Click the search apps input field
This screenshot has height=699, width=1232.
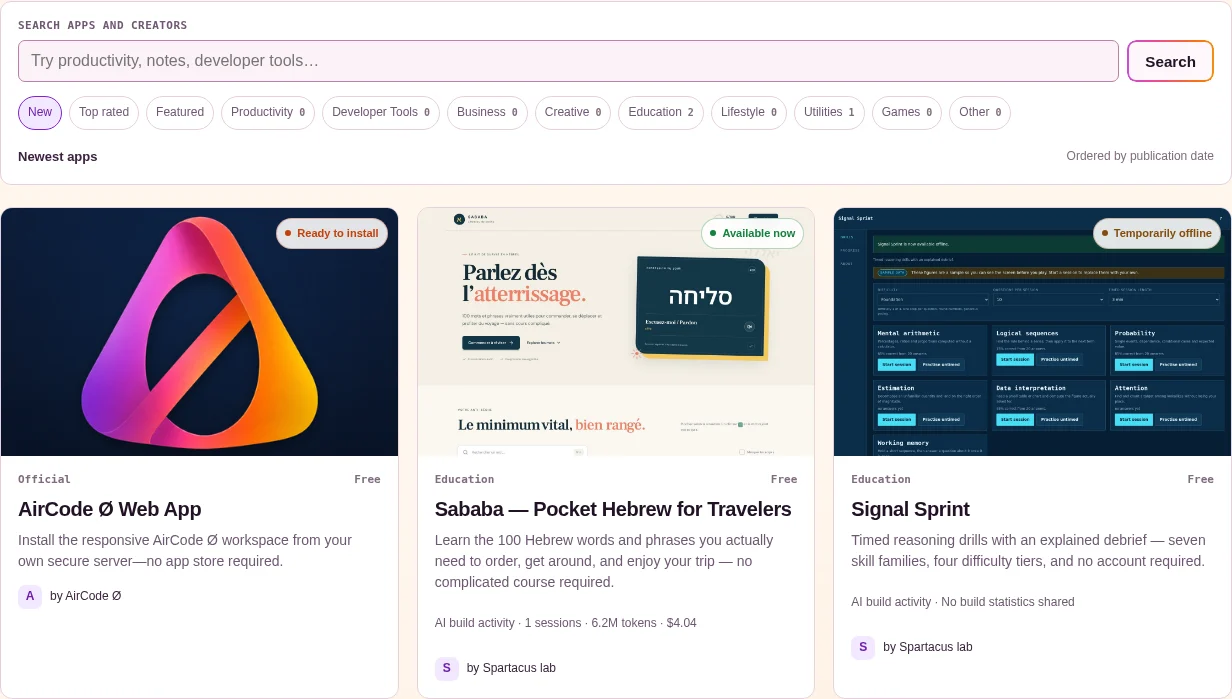[568, 61]
